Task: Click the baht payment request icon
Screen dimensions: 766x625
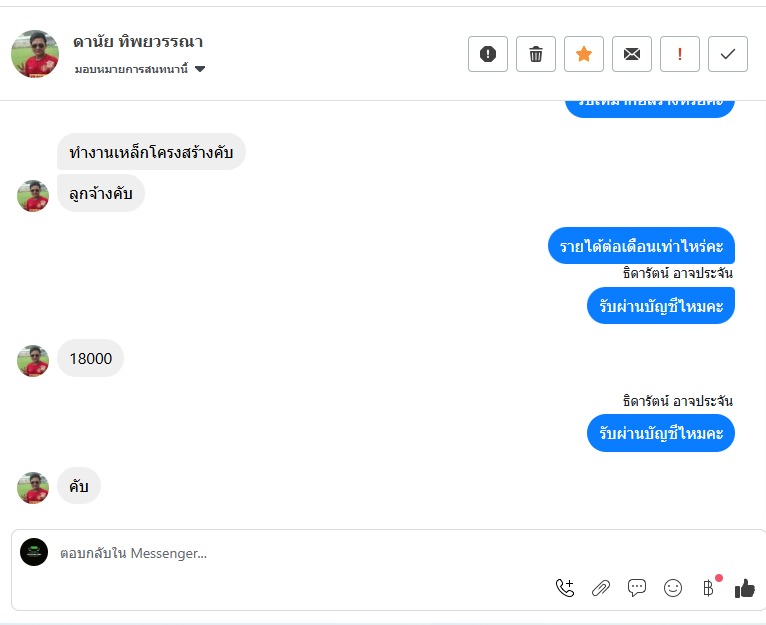Action: [708, 587]
